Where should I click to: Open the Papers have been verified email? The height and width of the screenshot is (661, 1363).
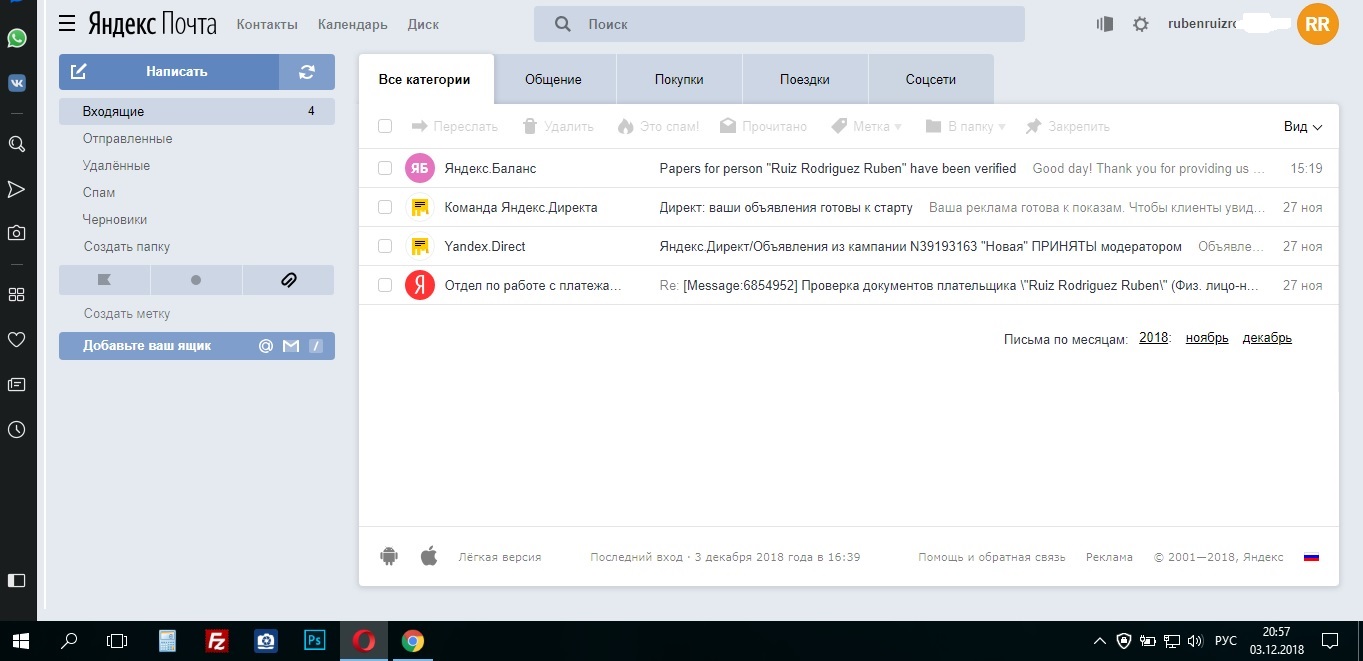[x=838, y=168]
